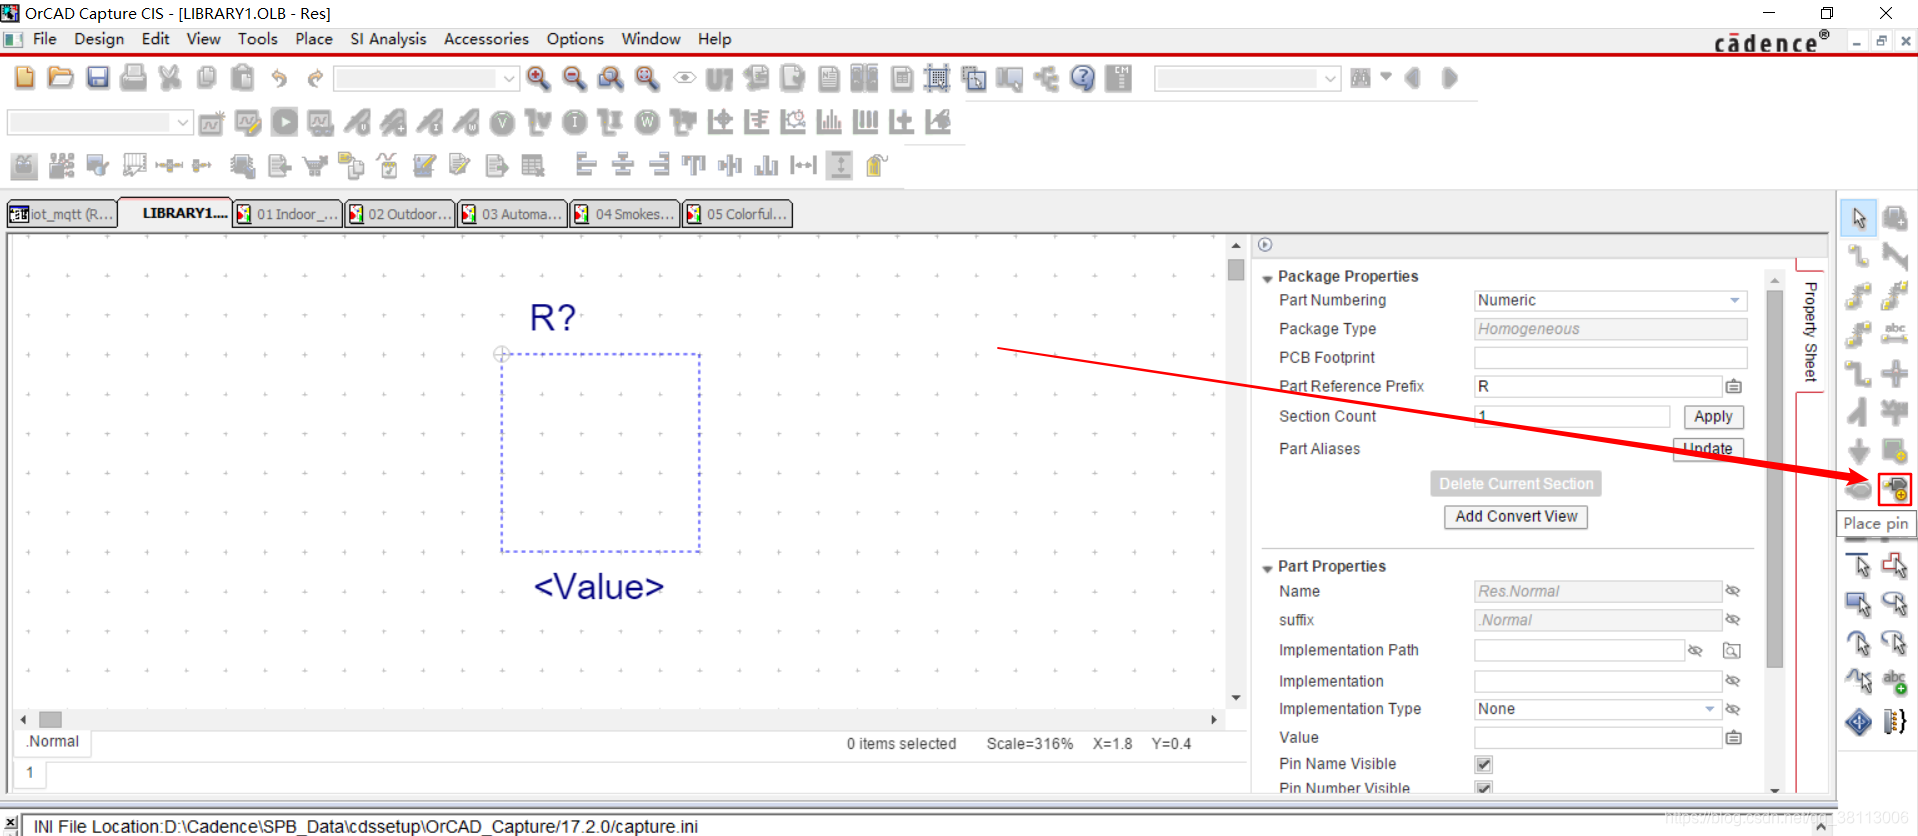This screenshot has width=1918, height=836.
Task: Click the Zoom In magnifier icon
Action: 538,78
